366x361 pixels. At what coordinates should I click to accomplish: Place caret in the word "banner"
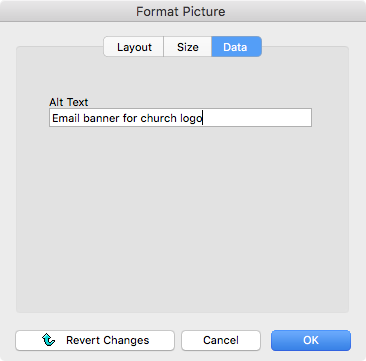101,118
